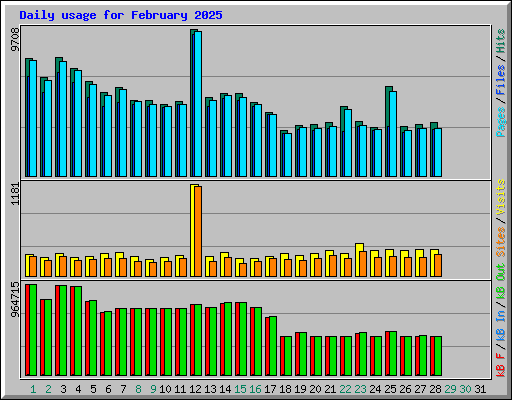512x400 pixels.
Task: Select day label 15 on the x-axis
Action: (x=240, y=389)
